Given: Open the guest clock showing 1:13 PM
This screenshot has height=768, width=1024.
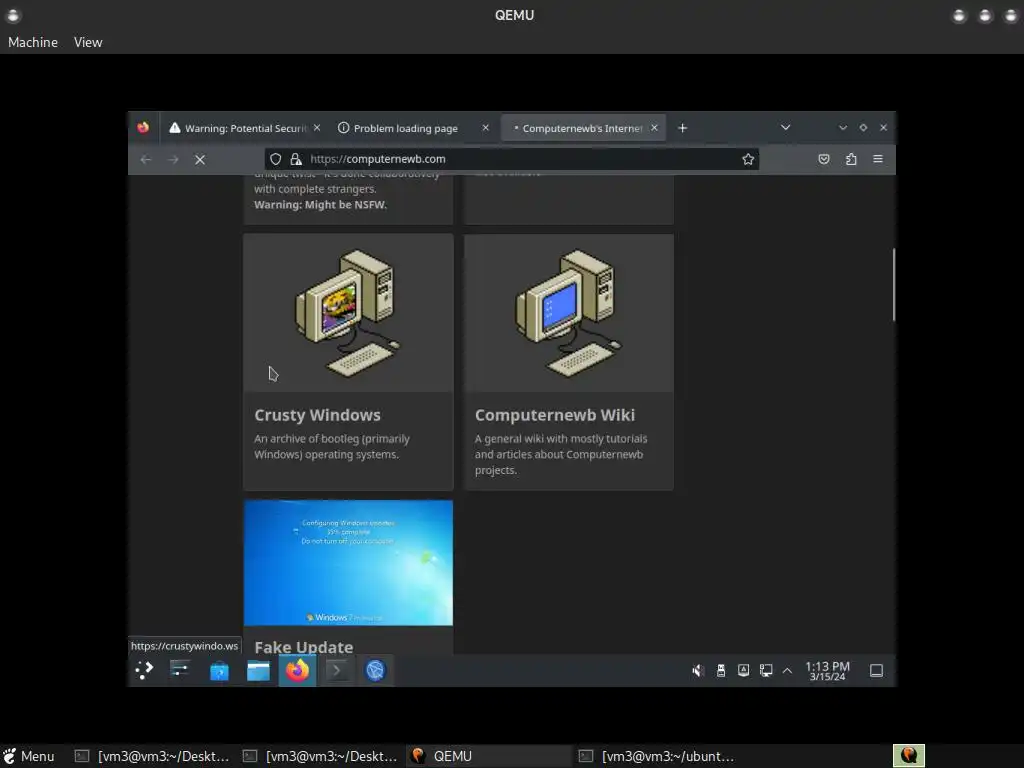Looking at the screenshot, I should (827, 671).
